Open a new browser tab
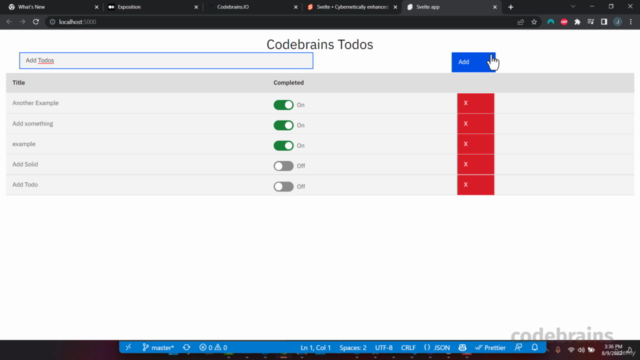Image resolution: width=640 pixels, height=360 pixels. pyautogui.click(x=511, y=7)
